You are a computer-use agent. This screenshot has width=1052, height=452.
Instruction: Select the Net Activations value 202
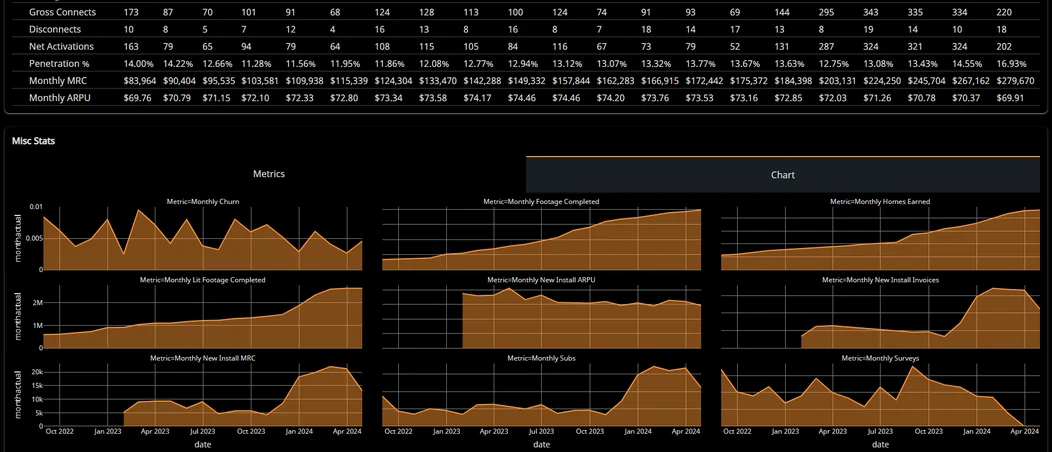pos(1004,46)
